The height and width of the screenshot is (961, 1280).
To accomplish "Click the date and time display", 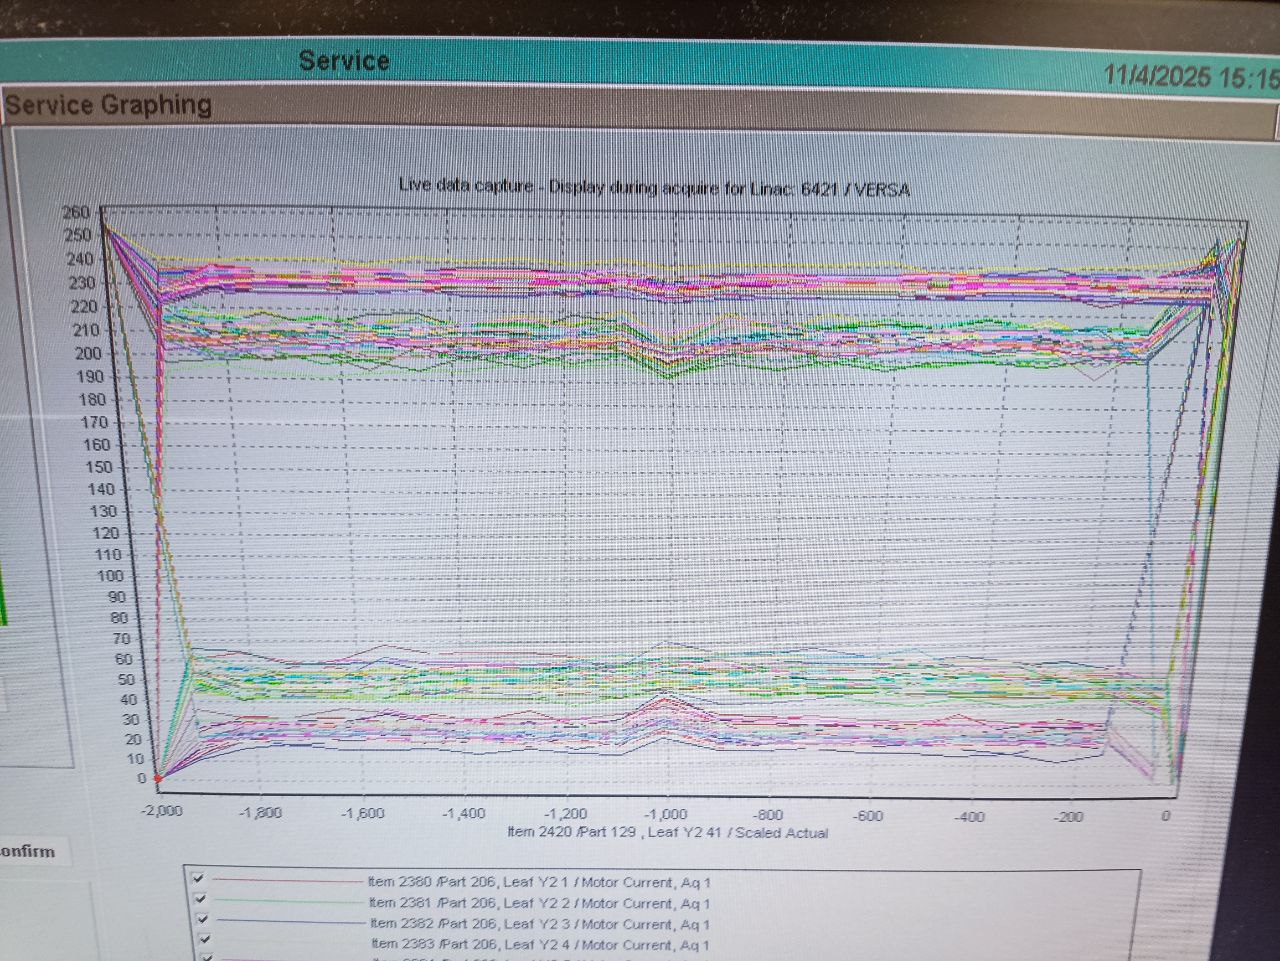I will coord(1190,77).
